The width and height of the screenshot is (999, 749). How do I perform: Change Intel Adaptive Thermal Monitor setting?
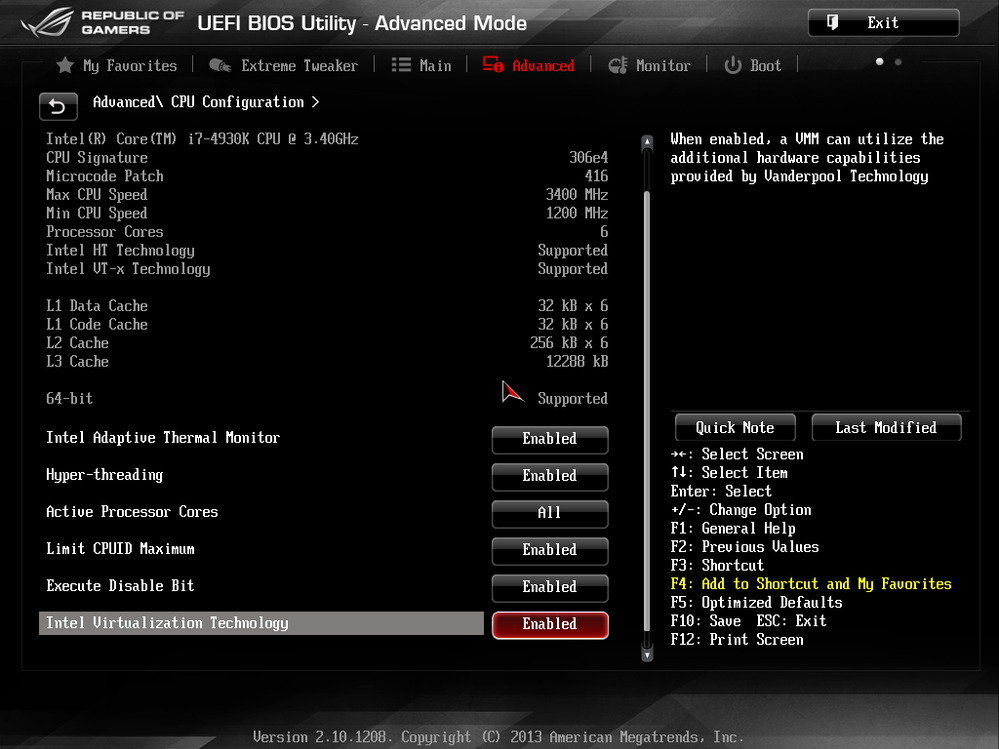click(x=550, y=439)
